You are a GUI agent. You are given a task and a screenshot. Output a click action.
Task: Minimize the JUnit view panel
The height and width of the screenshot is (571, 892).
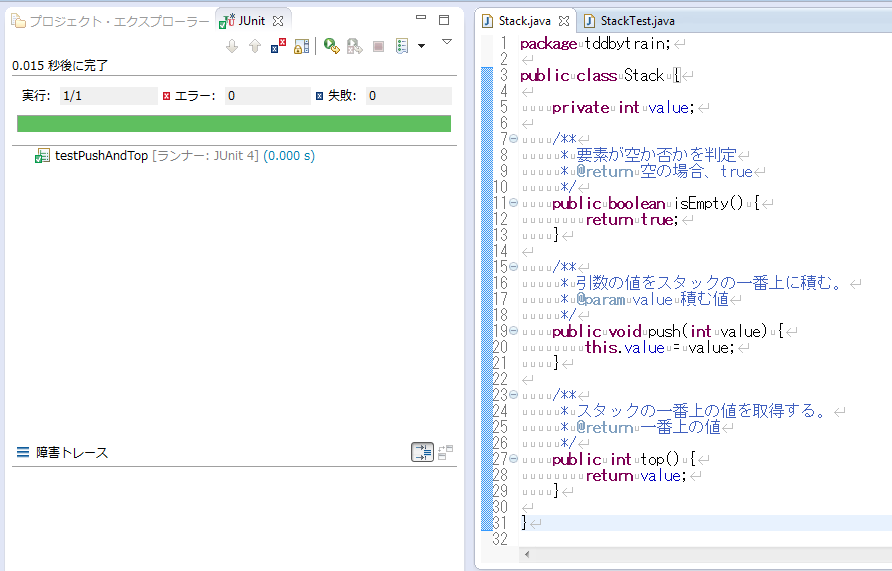[x=421, y=18]
